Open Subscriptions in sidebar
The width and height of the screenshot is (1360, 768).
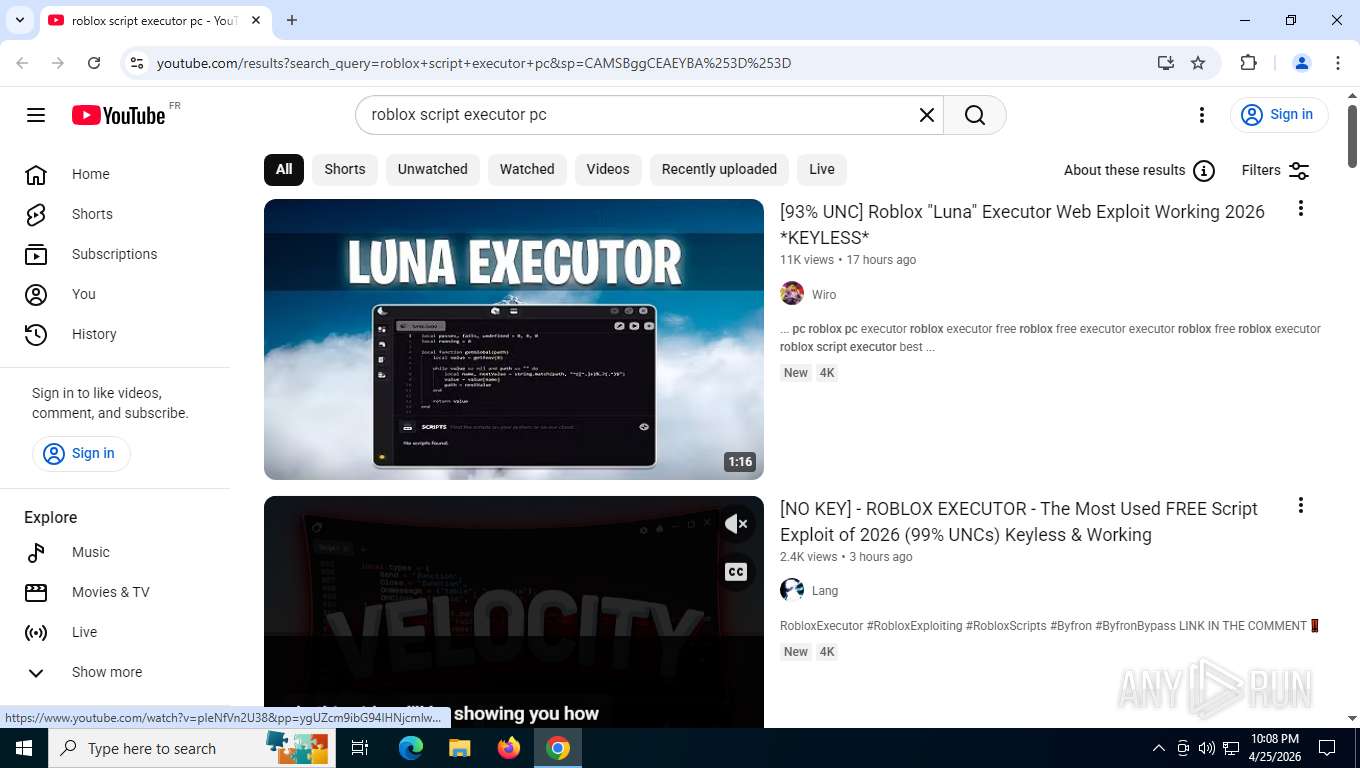point(115,254)
